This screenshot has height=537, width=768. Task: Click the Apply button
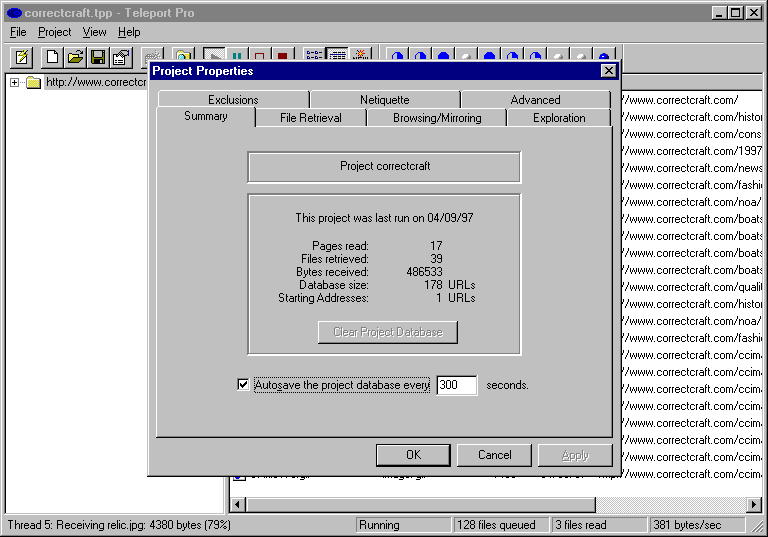(575, 455)
